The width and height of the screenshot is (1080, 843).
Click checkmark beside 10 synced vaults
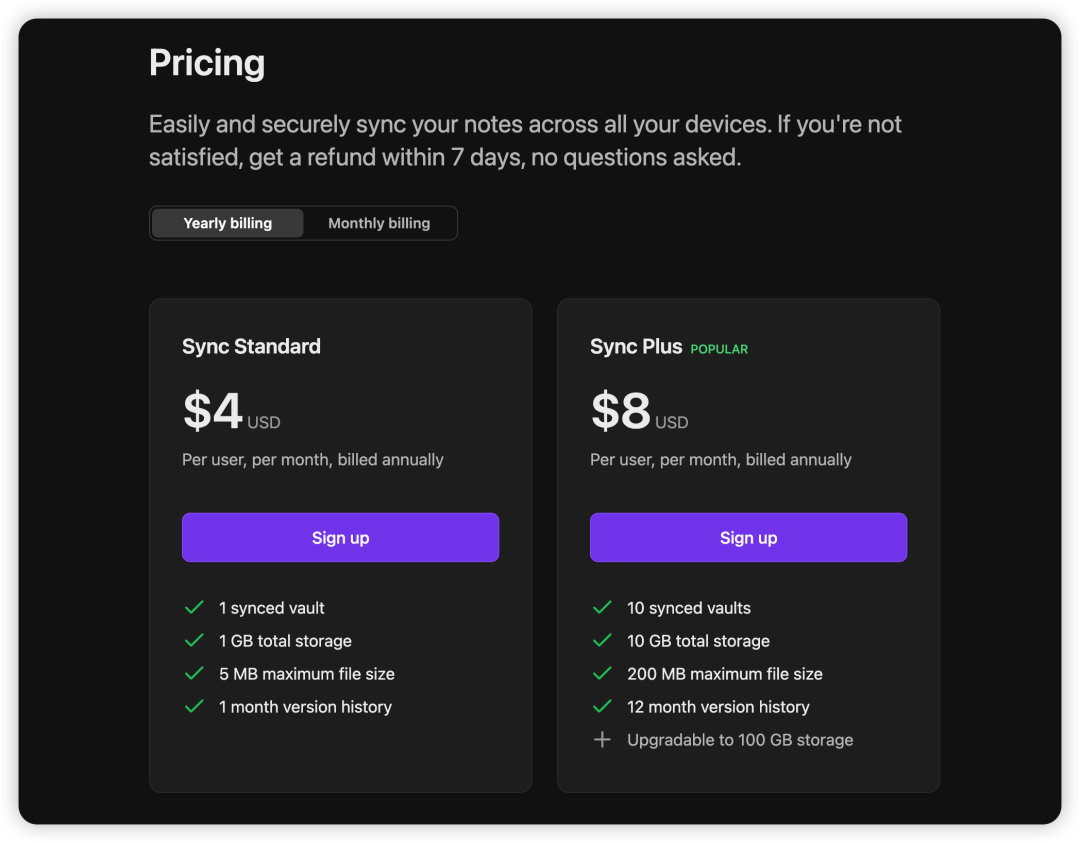tap(602, 608)
